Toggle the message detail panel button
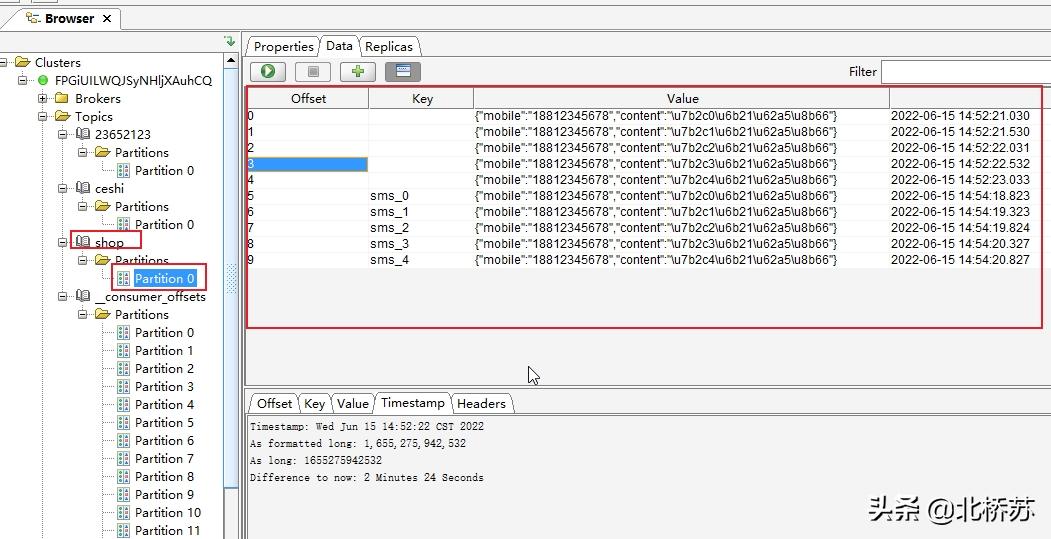 [x=403, y=71]
